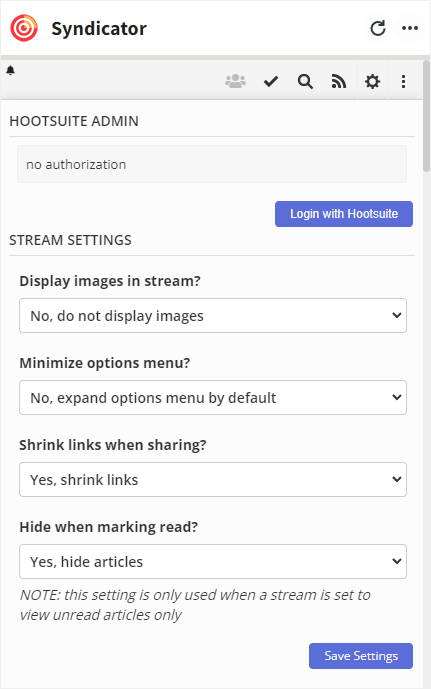The height and width of the screenshot is (689, 431).
Task: Open Shrink links when sharing dropdown
Action: pyautogui.click(x=213, y=479)
